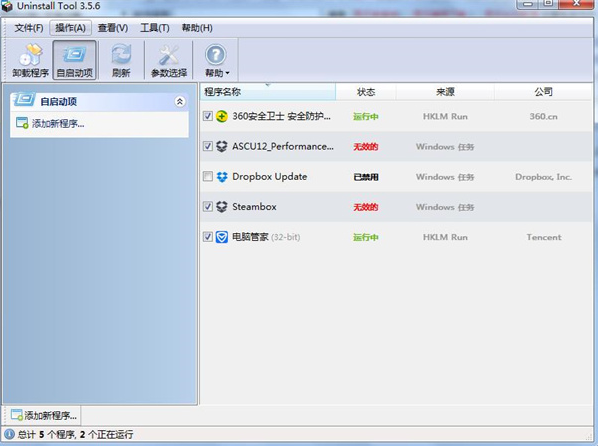Viewport: 599px width, 448px height.
Task: Click the Help question mark toolbar icon
Action: [216, 55]
